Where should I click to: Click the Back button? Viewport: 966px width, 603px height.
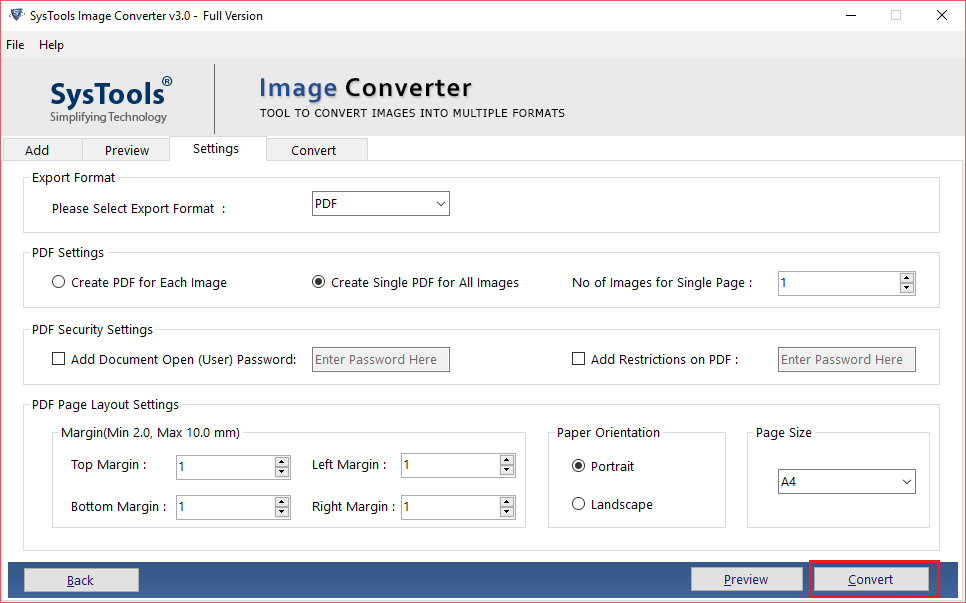pos(80,579)
